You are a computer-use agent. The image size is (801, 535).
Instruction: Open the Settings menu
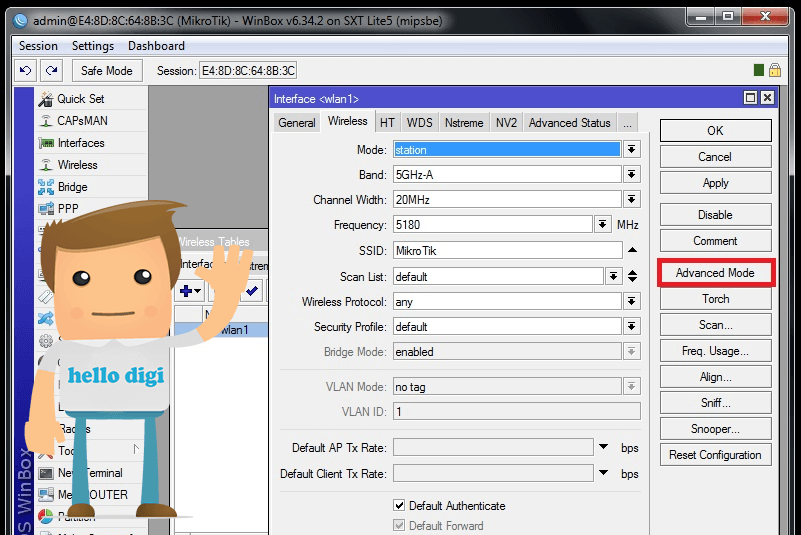point(93,46)
